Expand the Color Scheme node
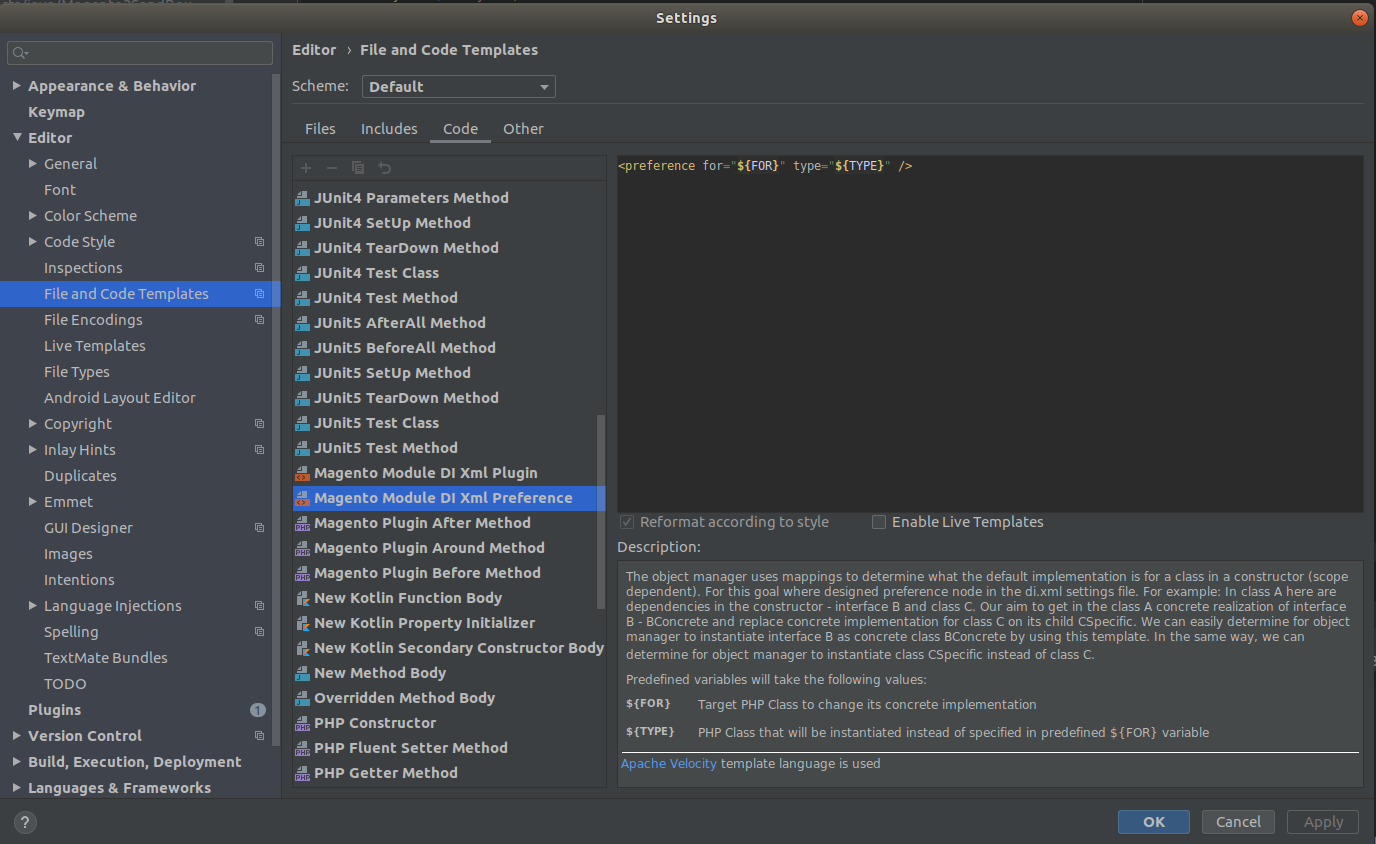Image resolution: width=1376 pixels, height=844 pixels. pos(33,216)
